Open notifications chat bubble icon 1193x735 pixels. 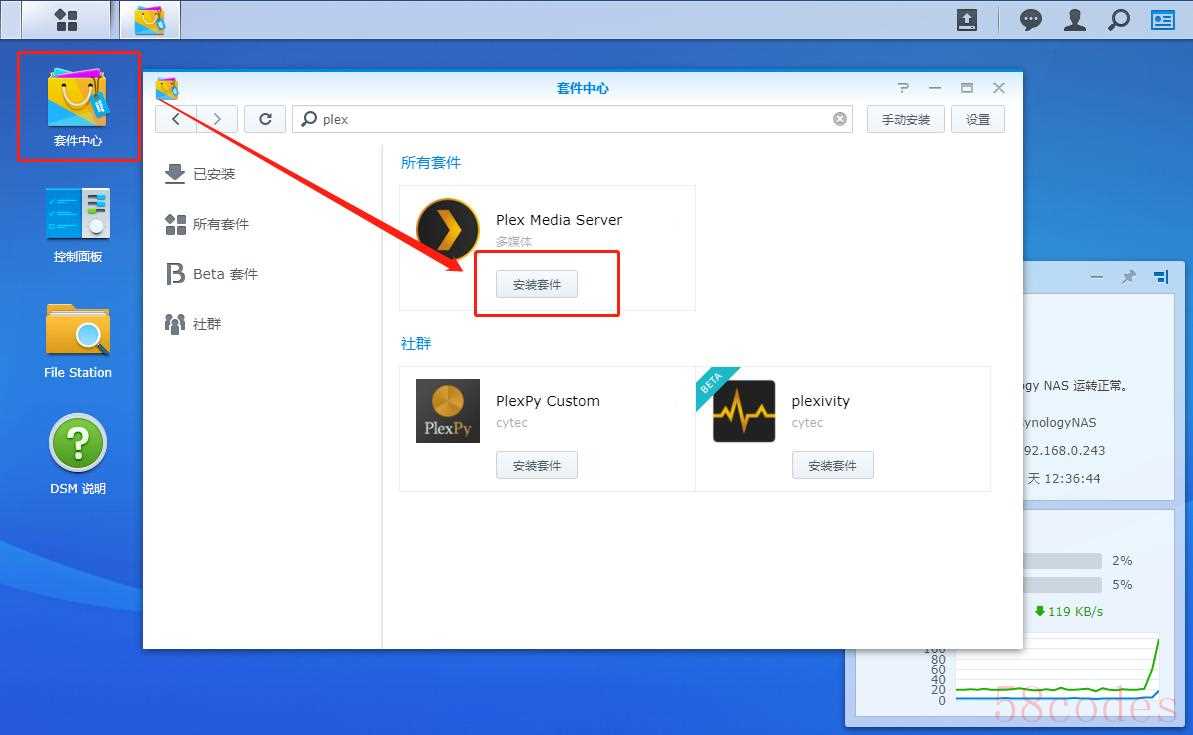point(1030,20)
